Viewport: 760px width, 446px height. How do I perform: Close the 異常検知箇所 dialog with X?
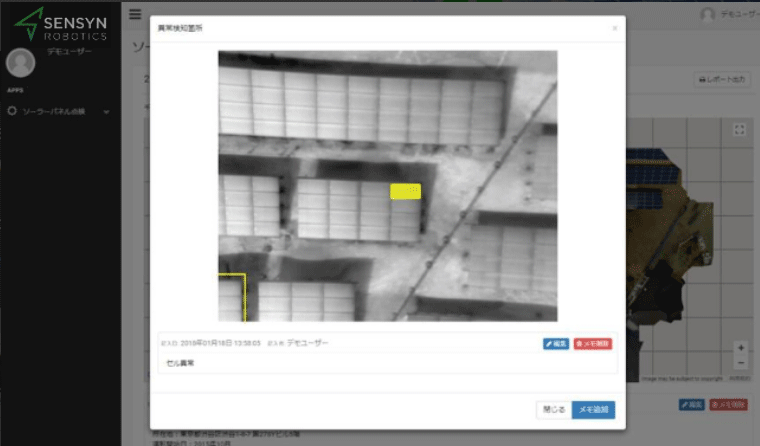tap(614, 28)
